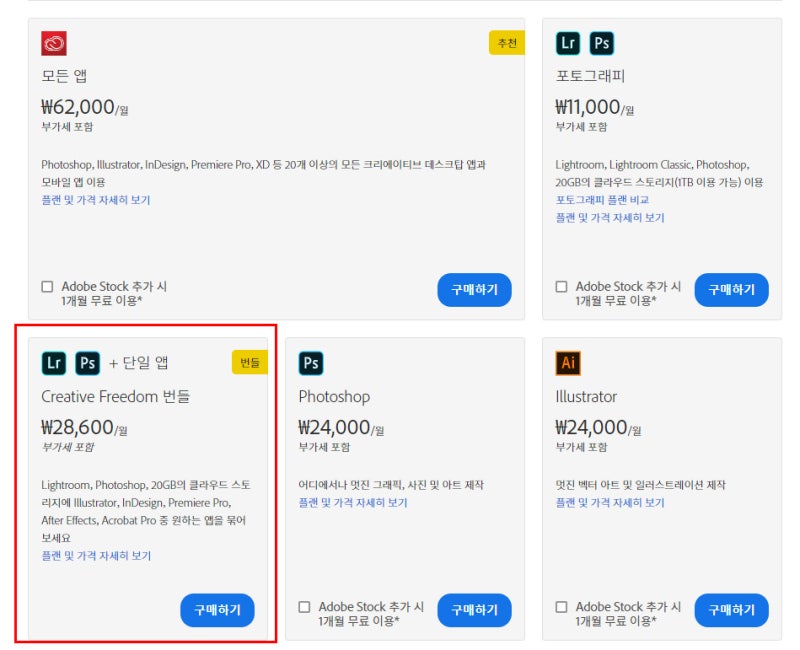Click Adobe Stock 추가 시 label on 모든 앱 card

[x=114, y=293]
